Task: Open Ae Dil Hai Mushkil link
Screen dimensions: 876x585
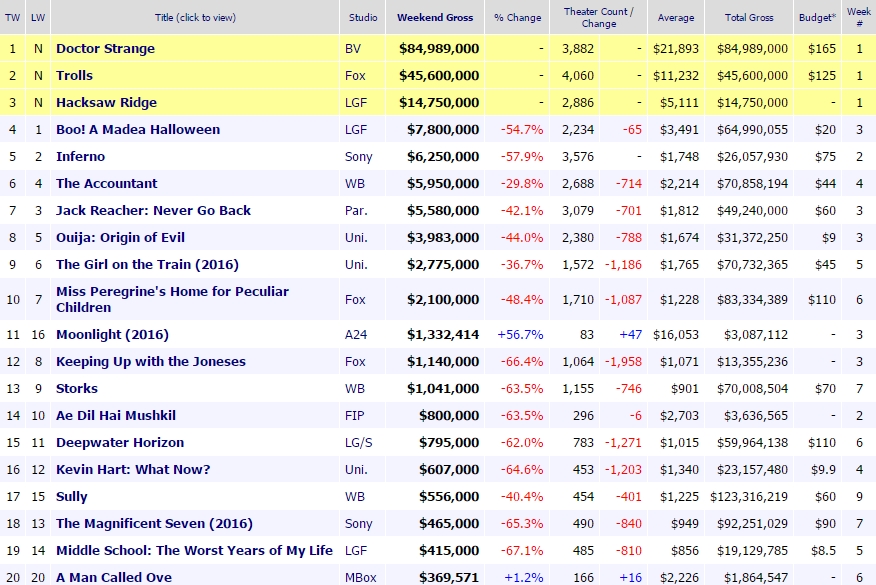Action: click(x=116, y=416)
